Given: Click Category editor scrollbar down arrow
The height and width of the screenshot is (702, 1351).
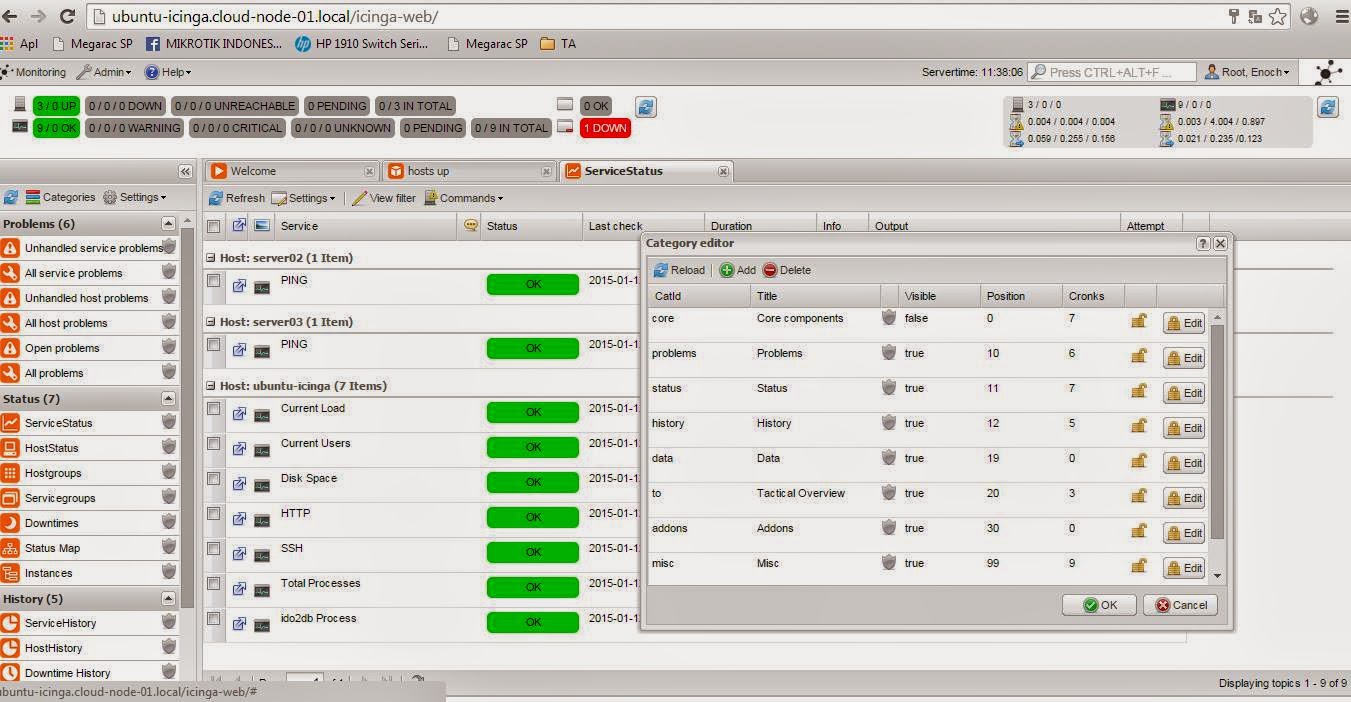Looking at the screenshot, I should (x=1217, y=576).
